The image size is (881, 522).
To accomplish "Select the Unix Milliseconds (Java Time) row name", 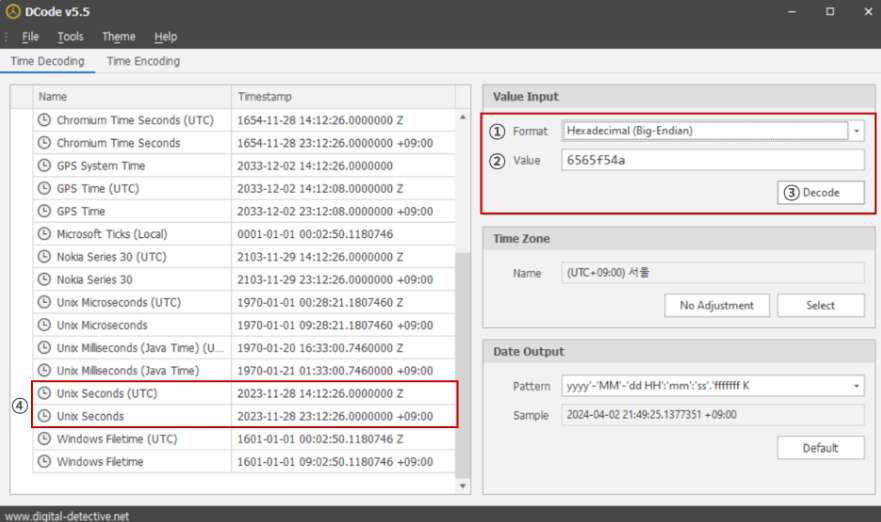I will click(128, 370).
